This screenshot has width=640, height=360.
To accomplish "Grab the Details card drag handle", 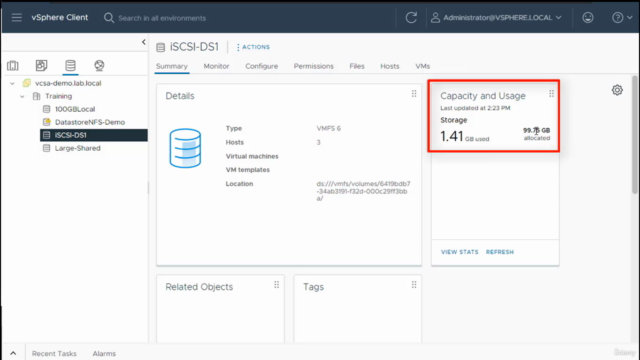I will coord(414,94).
